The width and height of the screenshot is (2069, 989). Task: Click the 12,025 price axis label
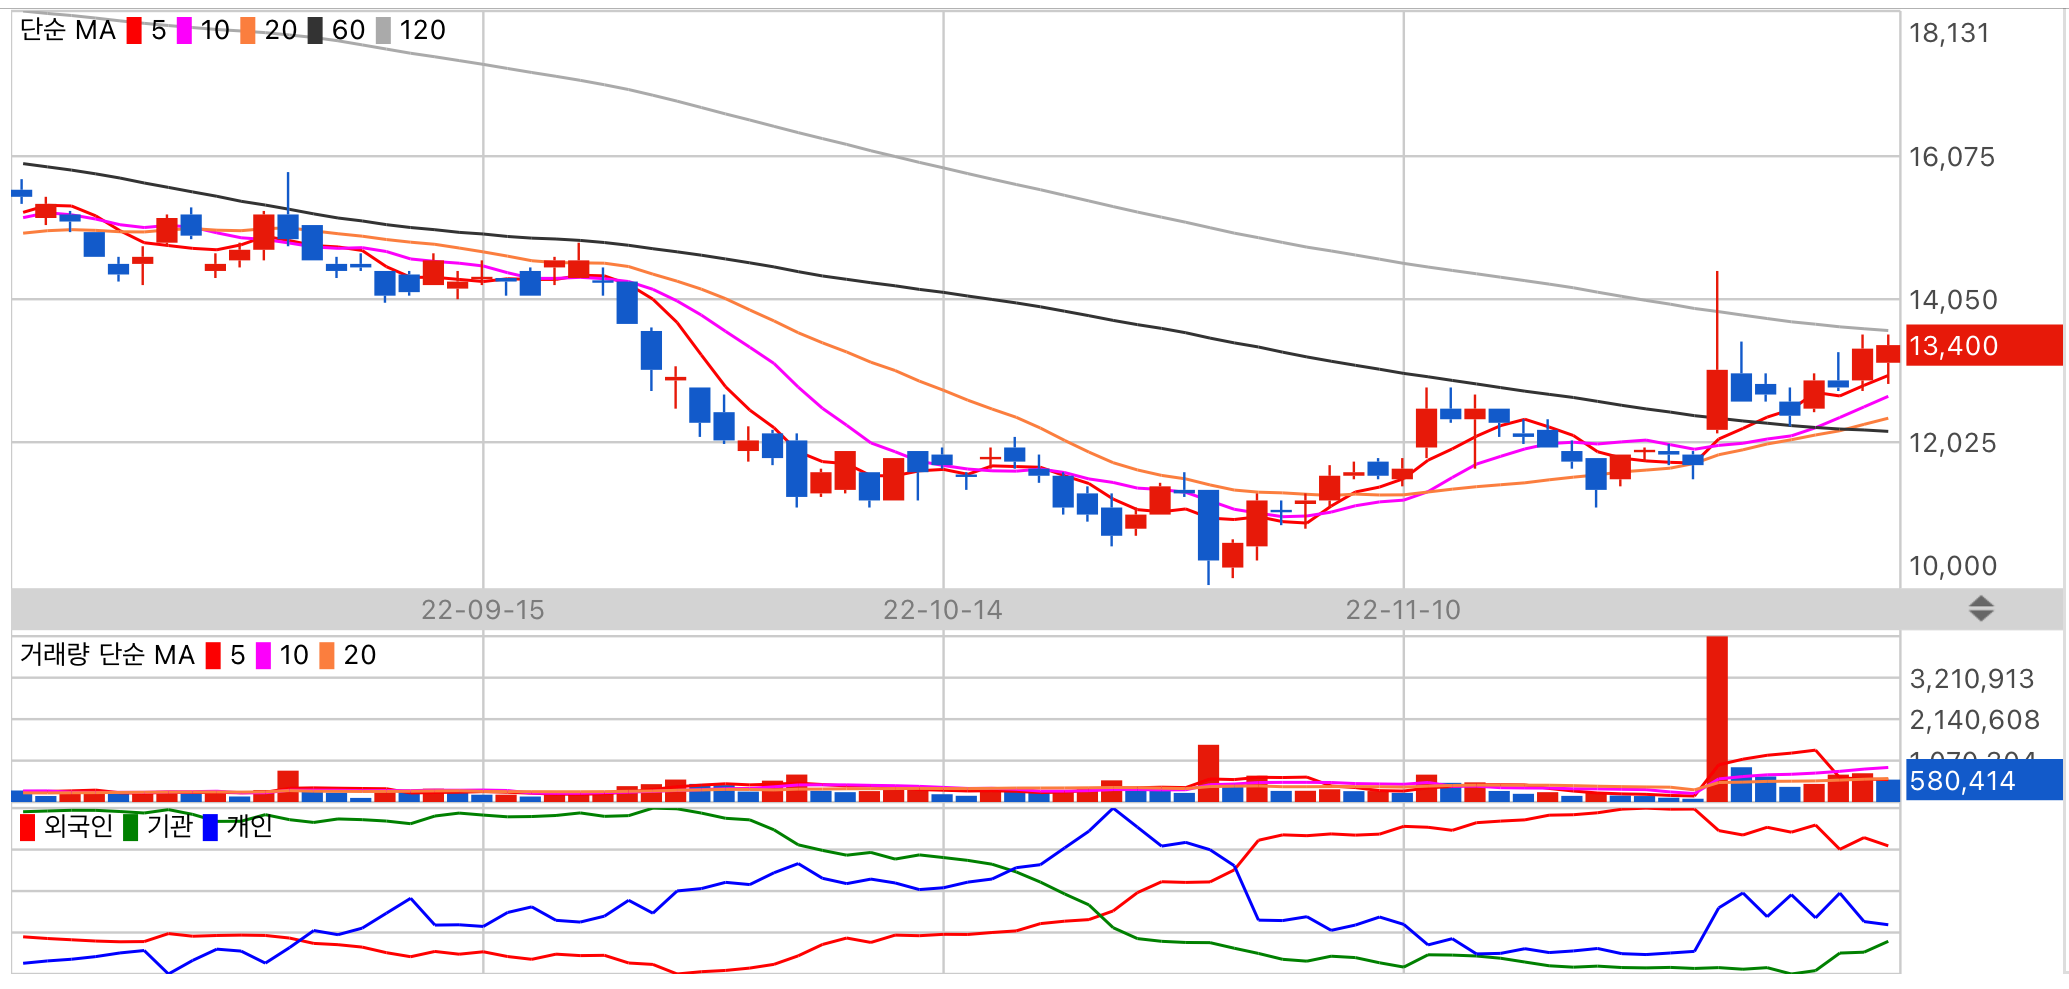(x=1952, y=443)
